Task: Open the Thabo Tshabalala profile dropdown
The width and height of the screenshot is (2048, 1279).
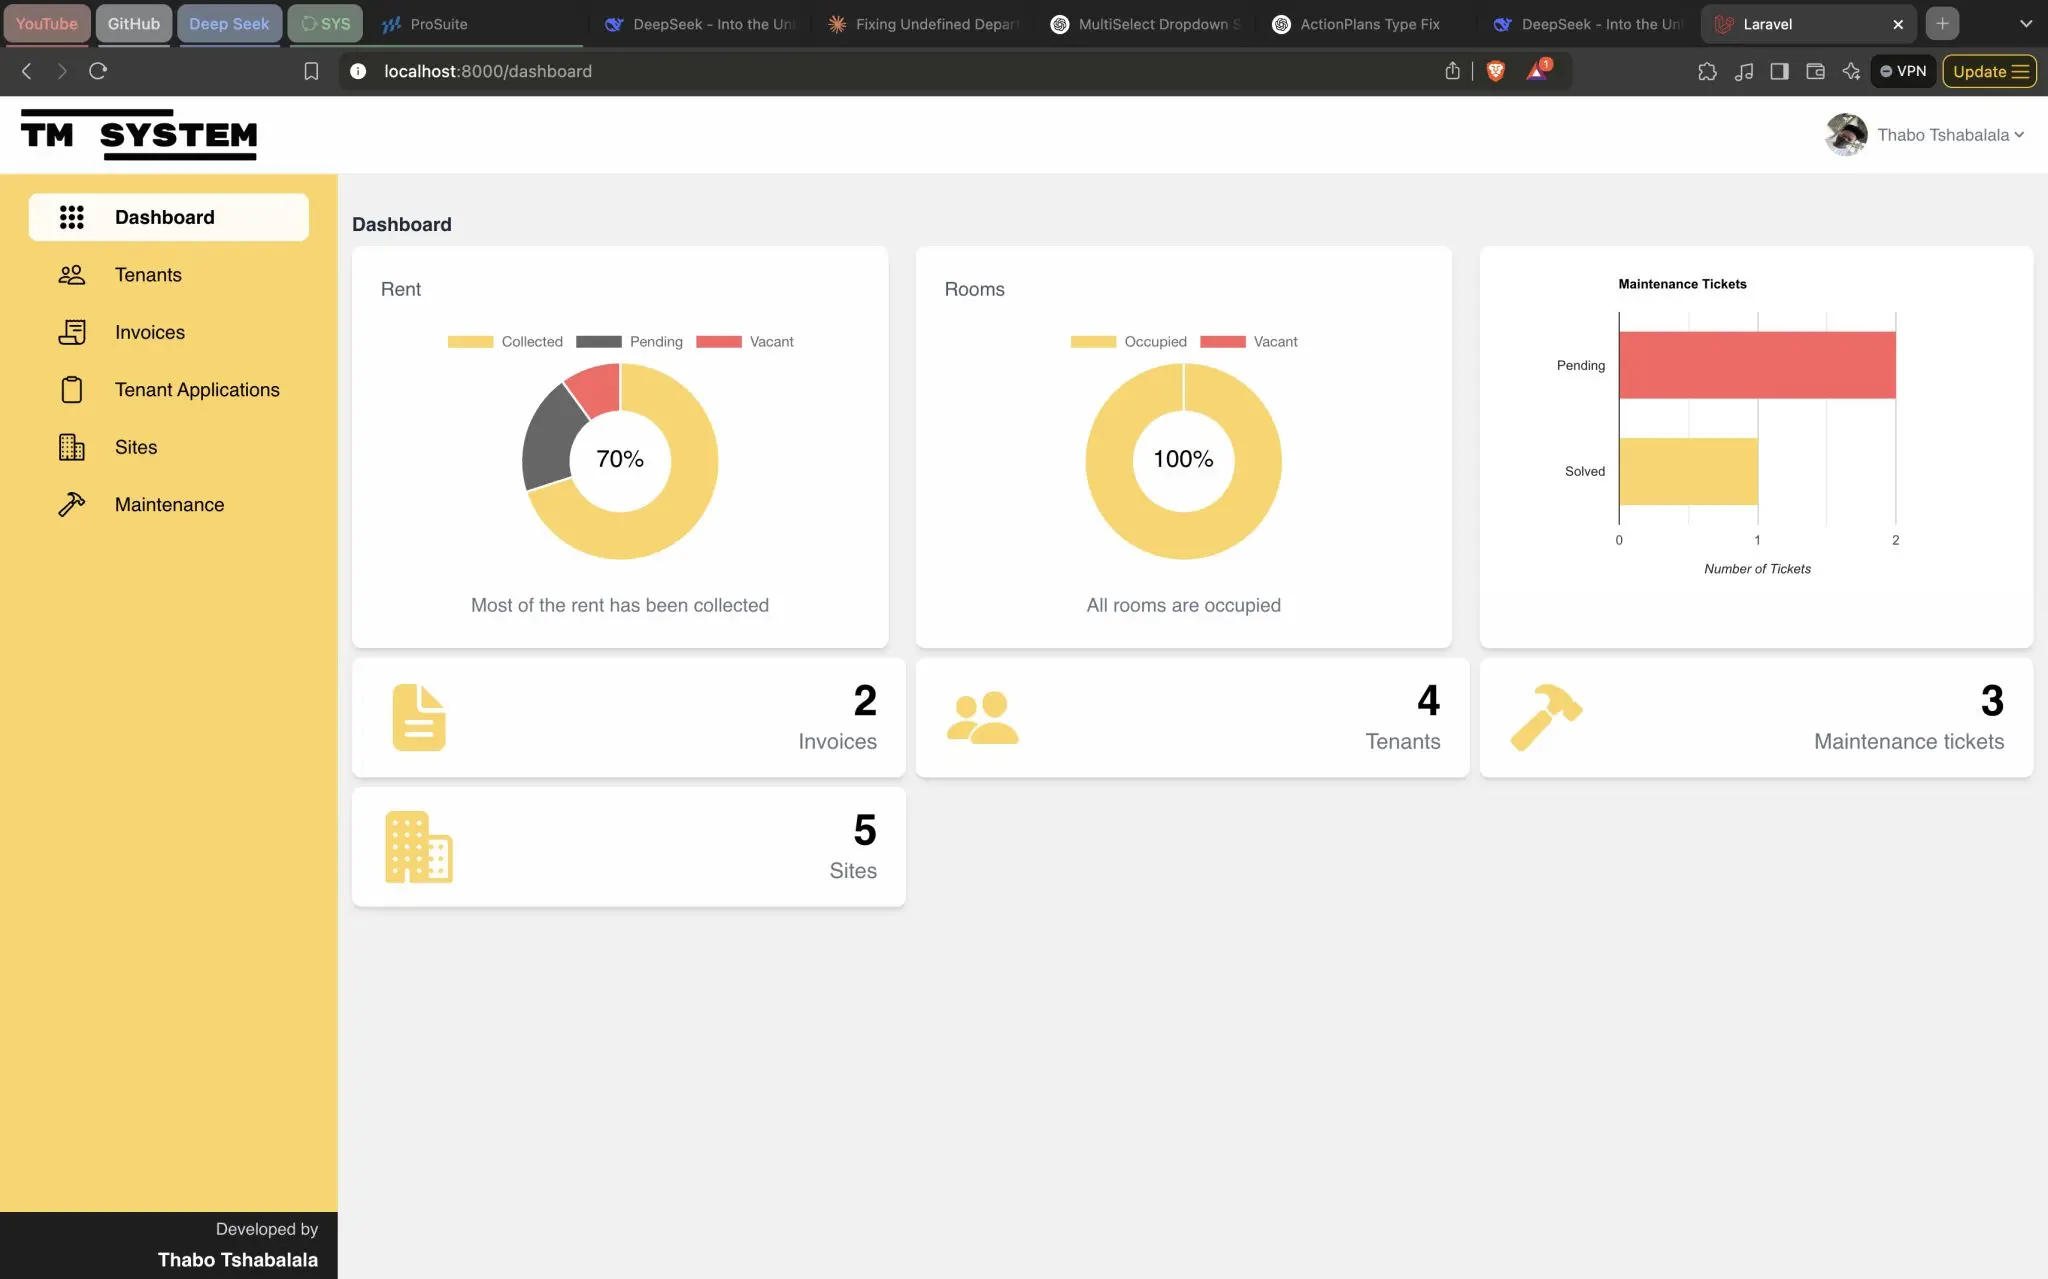Action: coord(1946,134)
